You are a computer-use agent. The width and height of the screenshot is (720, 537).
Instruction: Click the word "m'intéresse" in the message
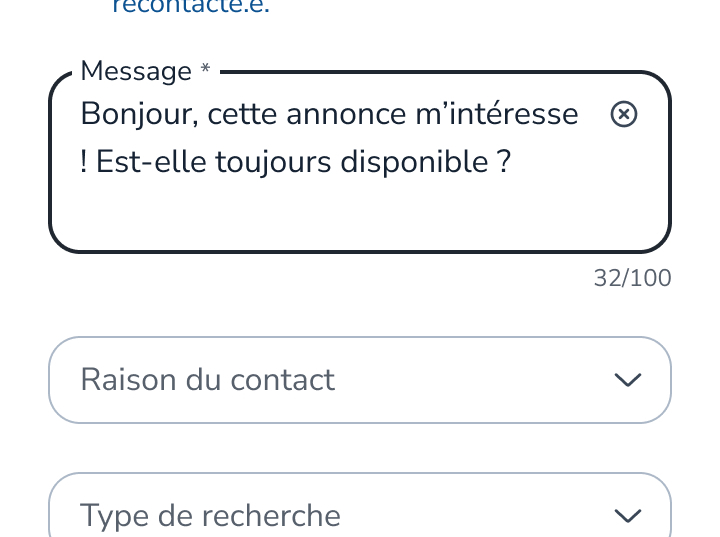point(496,115)
